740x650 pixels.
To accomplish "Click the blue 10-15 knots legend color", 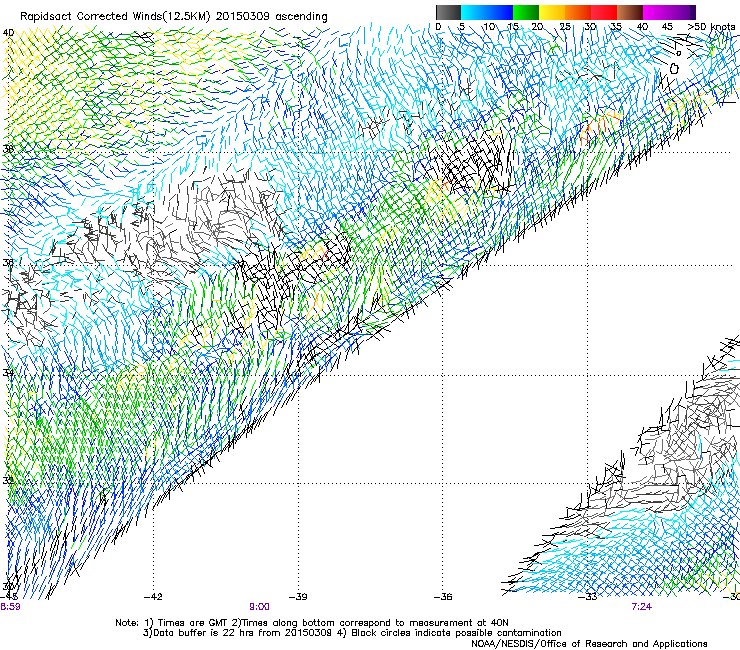I will click(x=500, y=12).
